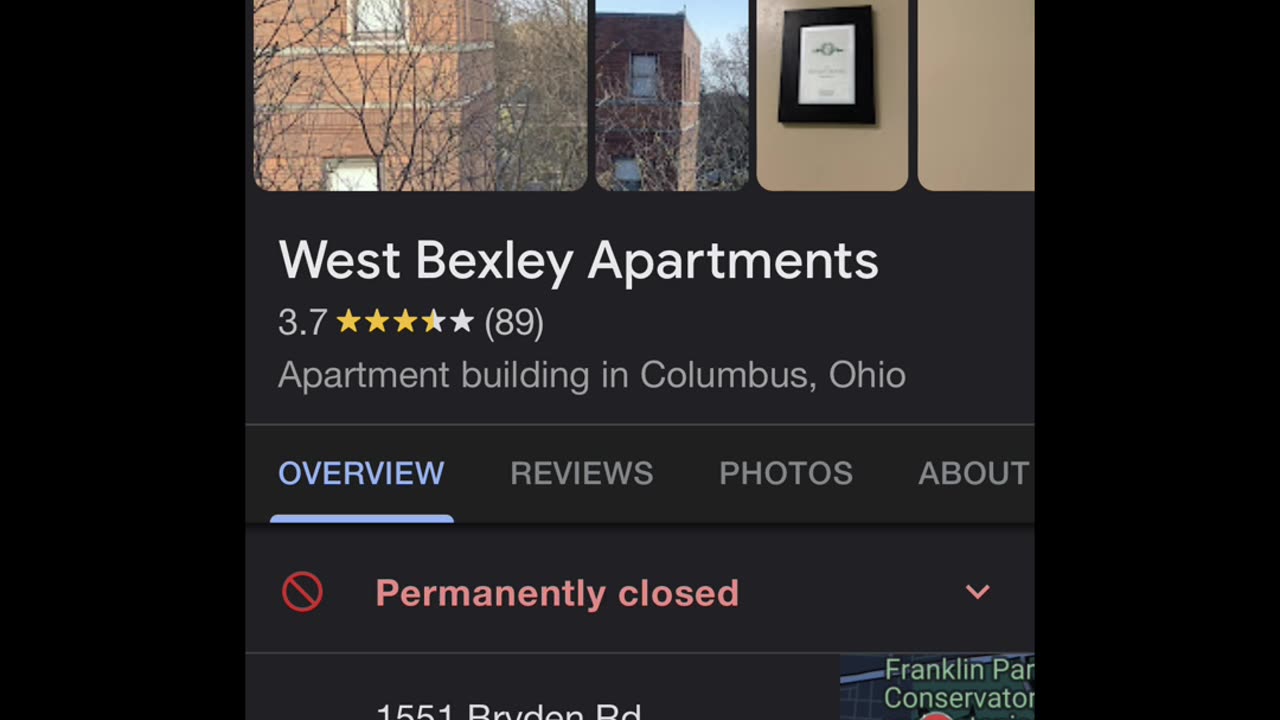Click the West Bexley Apartments title

[x=578, y=260]
